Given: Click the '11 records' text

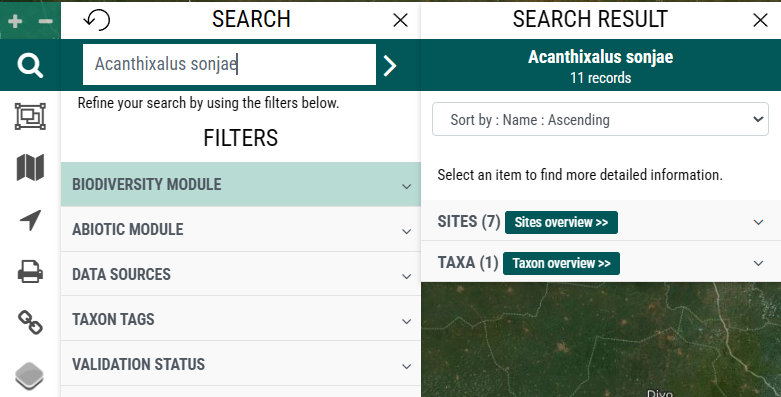Looking at the screenshot, I should tap(601, 78).
